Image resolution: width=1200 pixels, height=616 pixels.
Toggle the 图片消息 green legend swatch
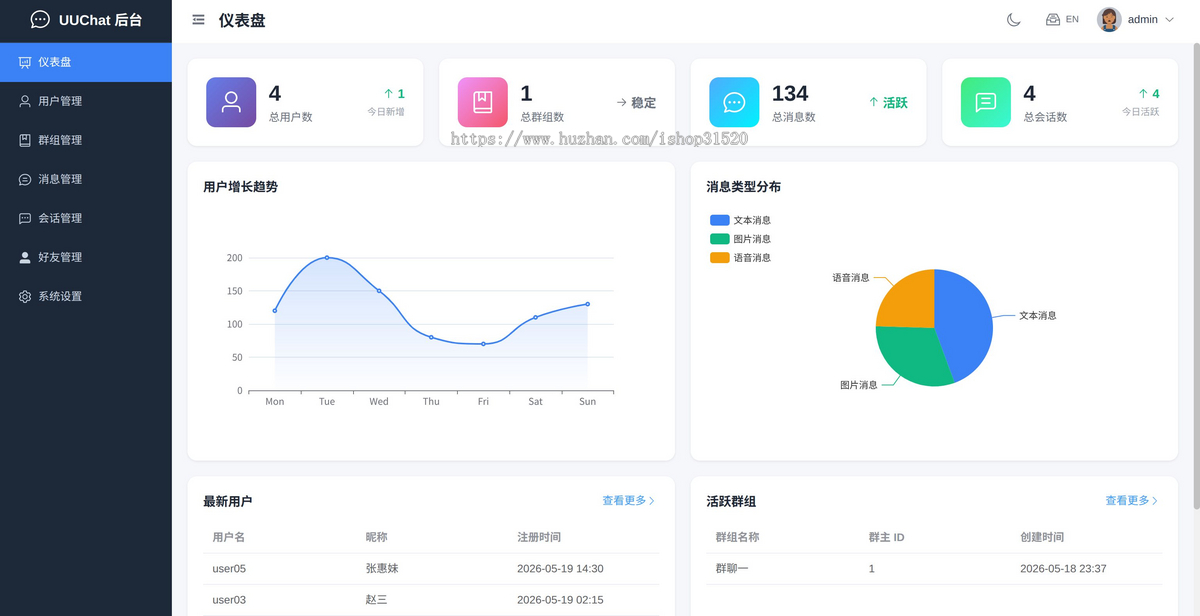coord(720,239)
